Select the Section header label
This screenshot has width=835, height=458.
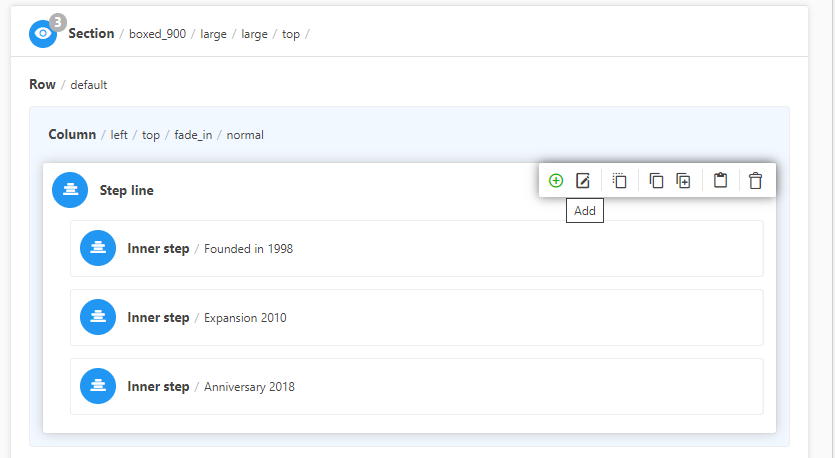91,34
